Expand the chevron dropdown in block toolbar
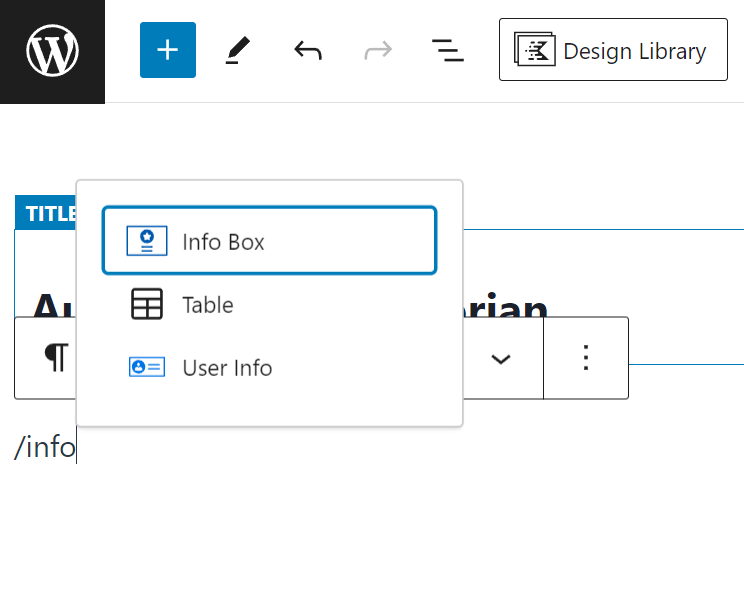 pyautogui.click(x=501, y=358)
